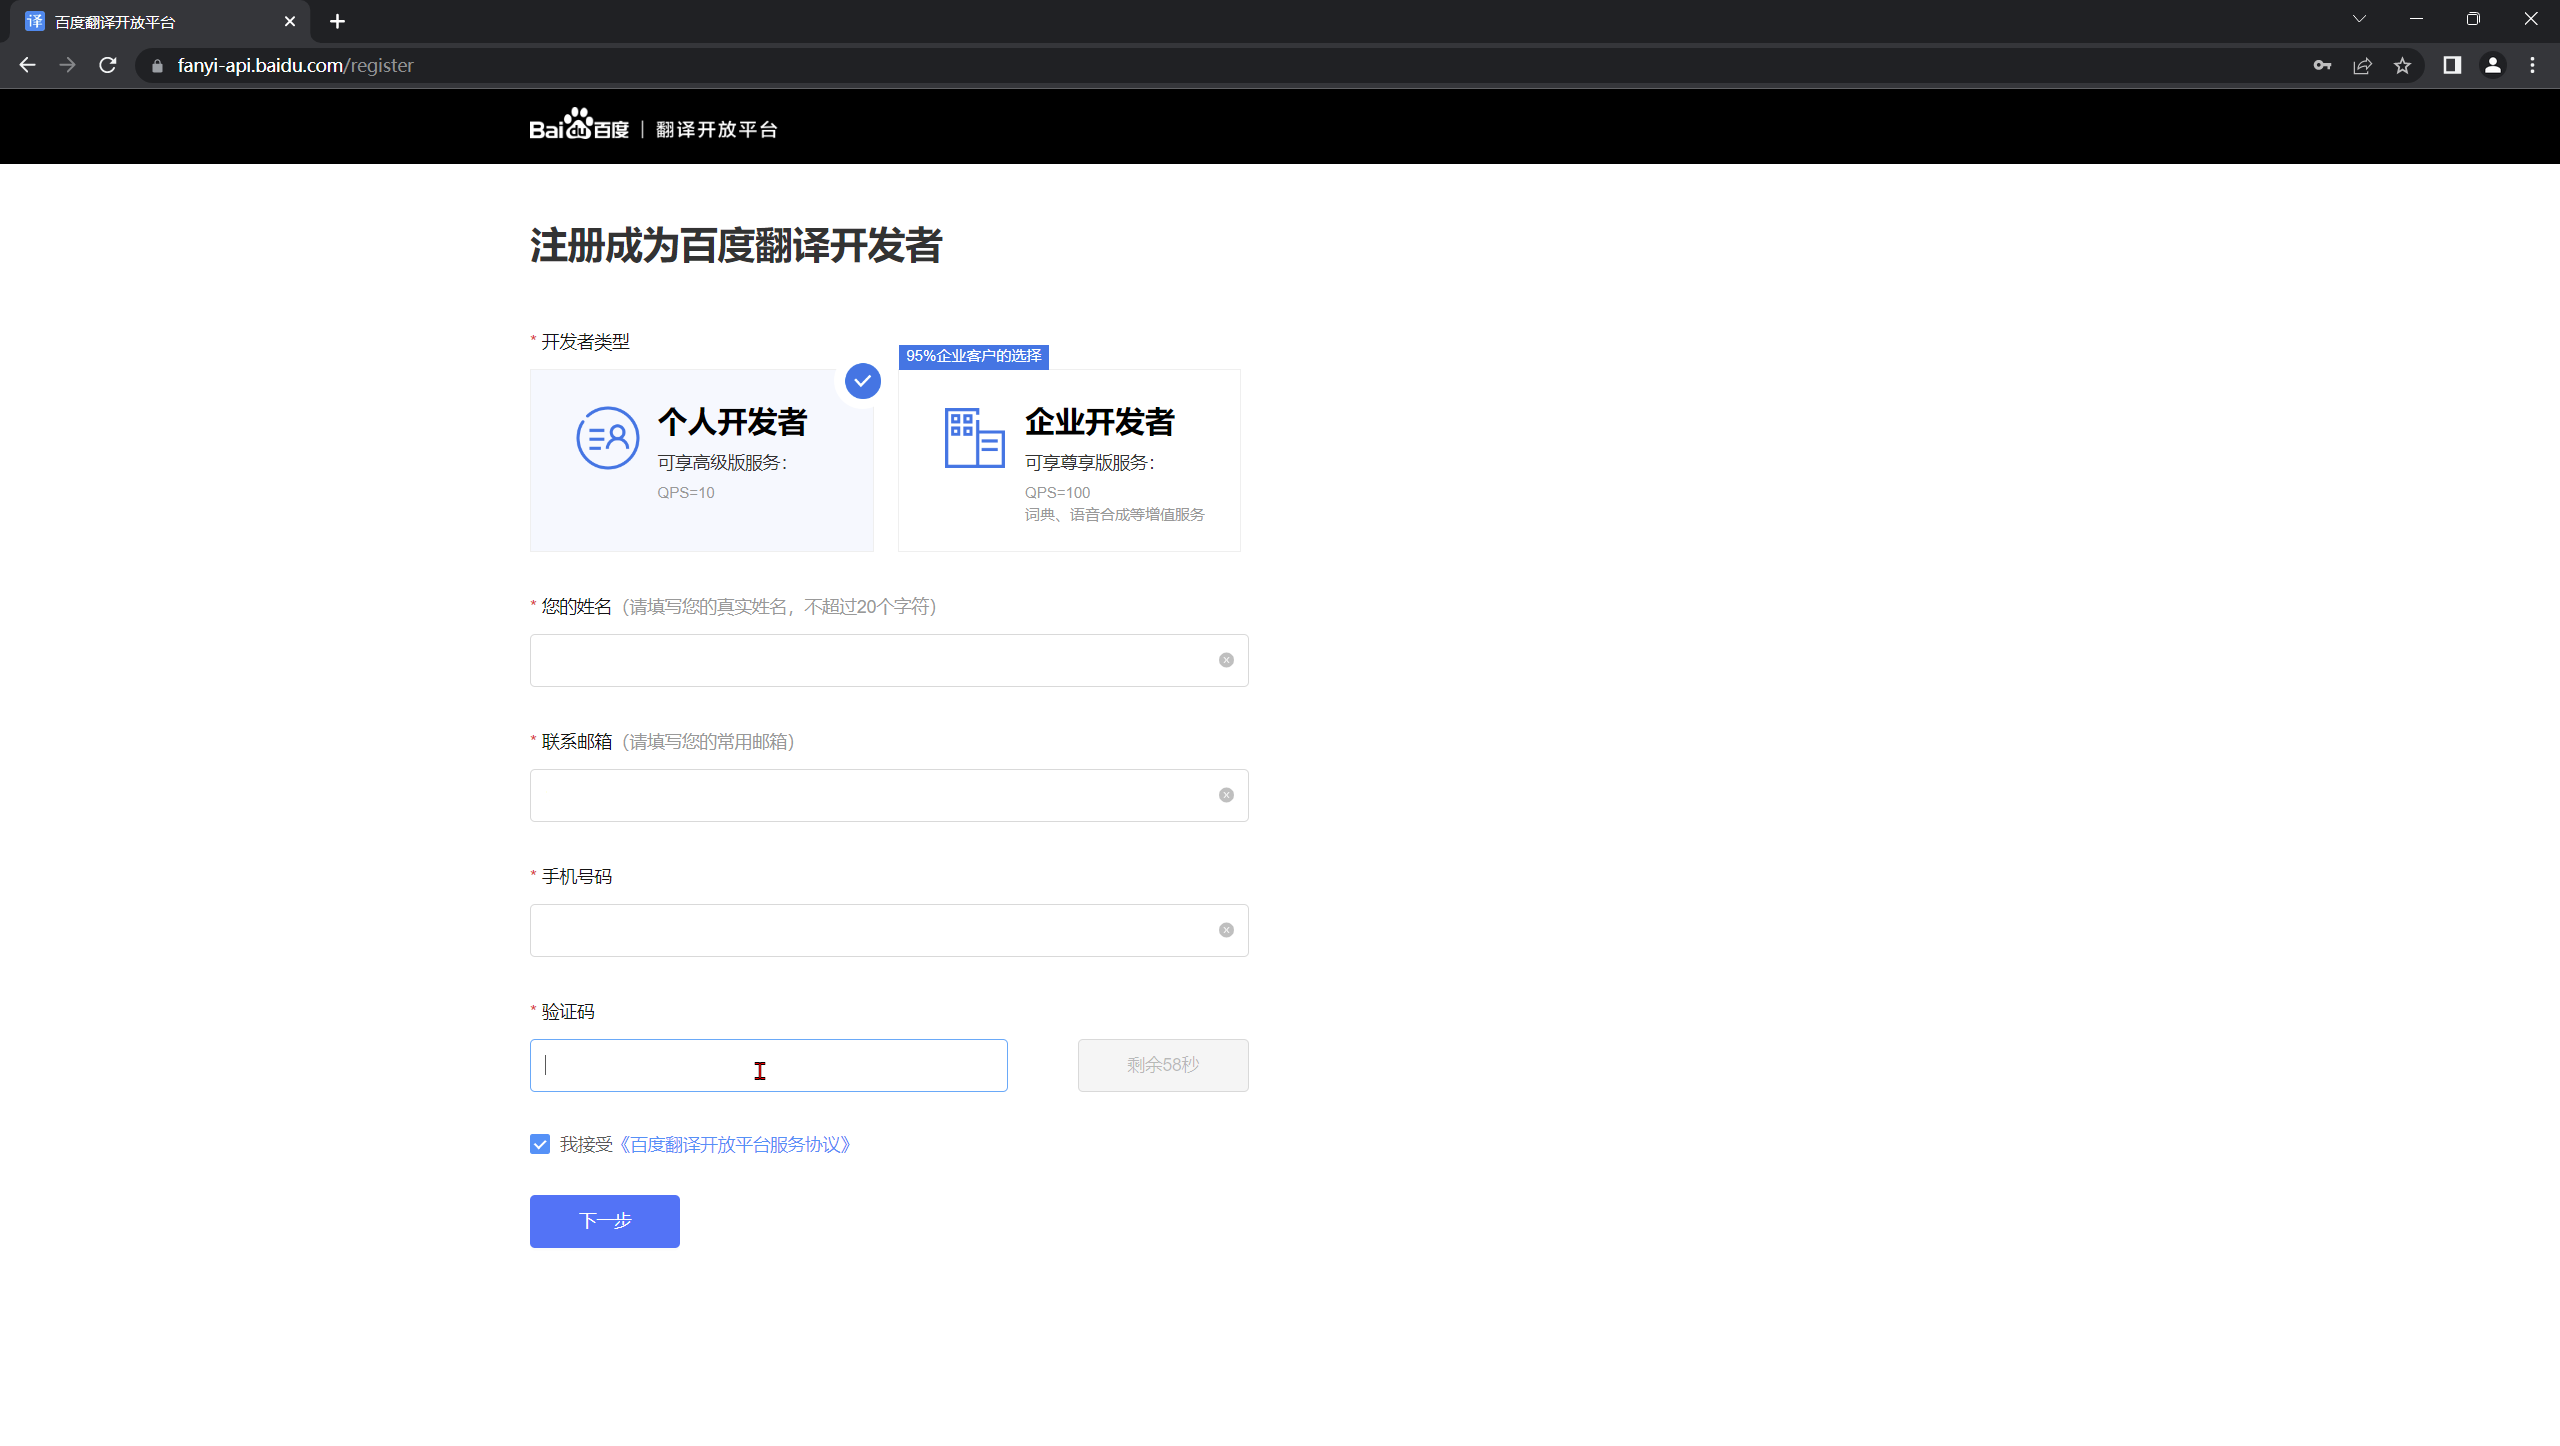Viewport: 2560px width, 1446px height.
Task: Share this page via share icon
Action: (x=2362, y=65)
